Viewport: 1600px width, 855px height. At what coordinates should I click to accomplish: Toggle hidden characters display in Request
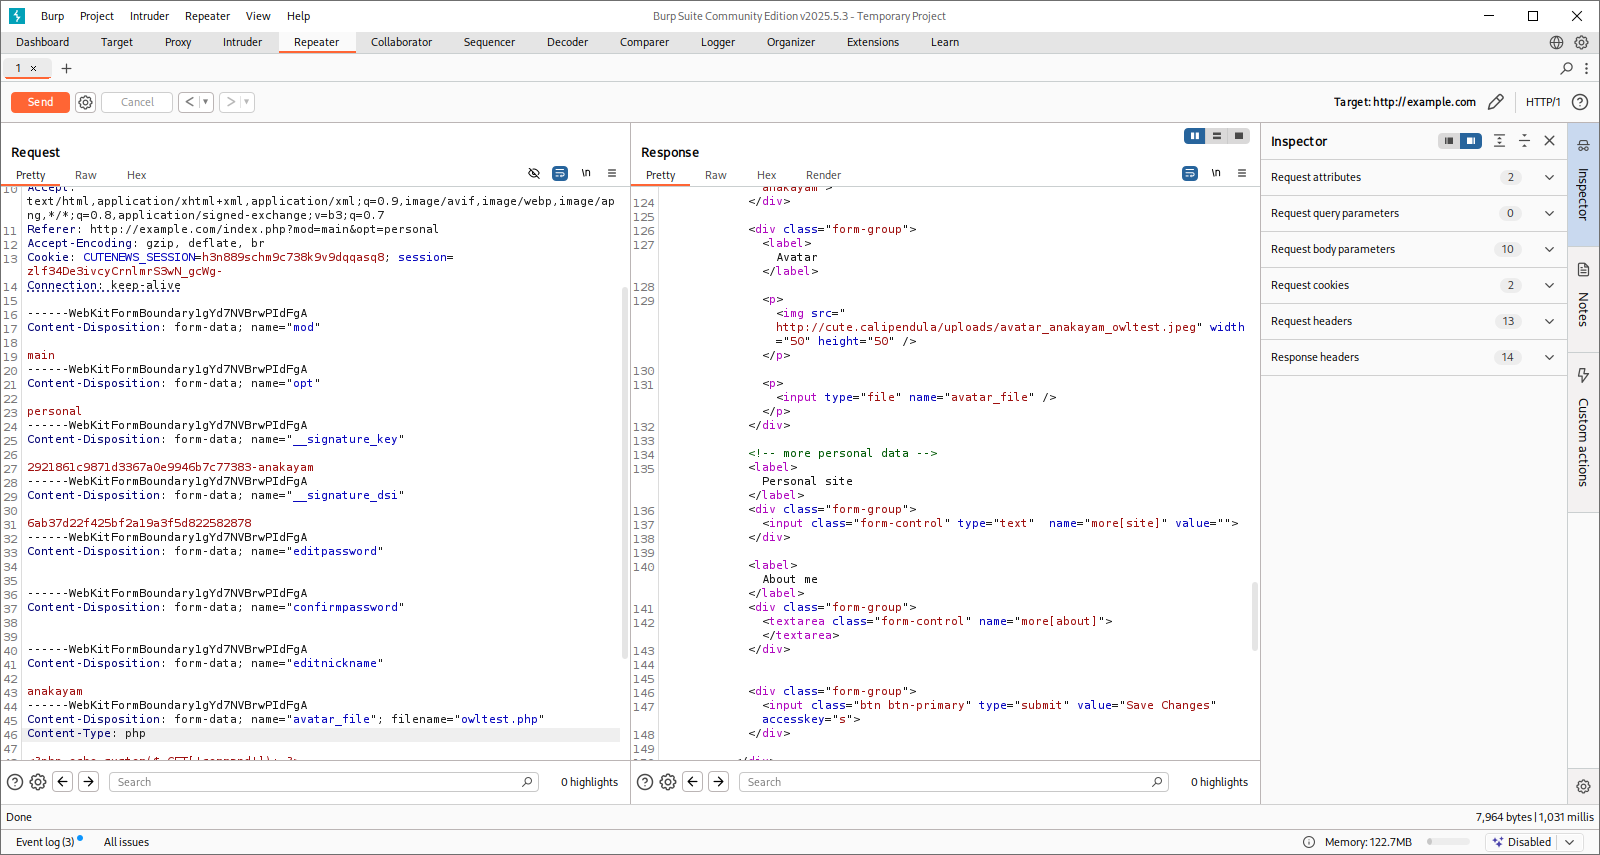[x=534, y=173]
